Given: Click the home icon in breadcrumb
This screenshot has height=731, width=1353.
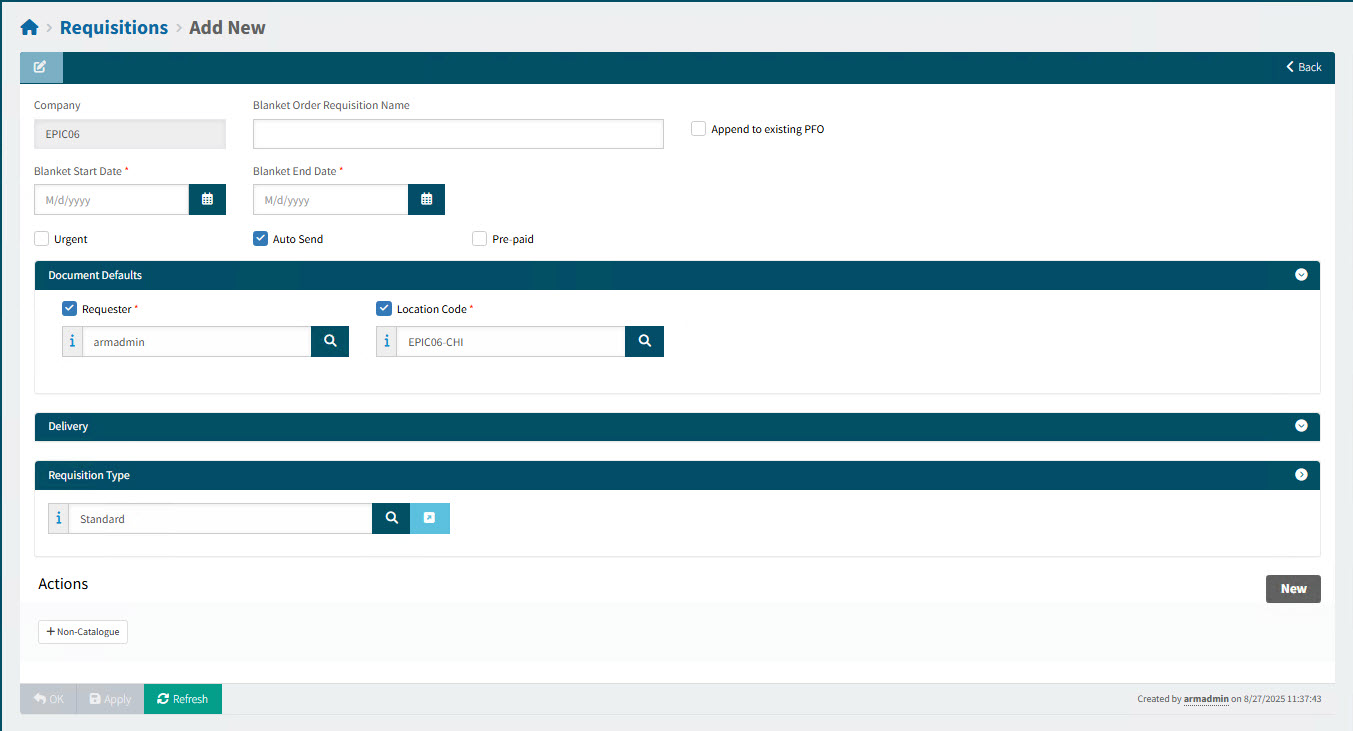Looking at the screenshot, I should (x=29, y=28).
